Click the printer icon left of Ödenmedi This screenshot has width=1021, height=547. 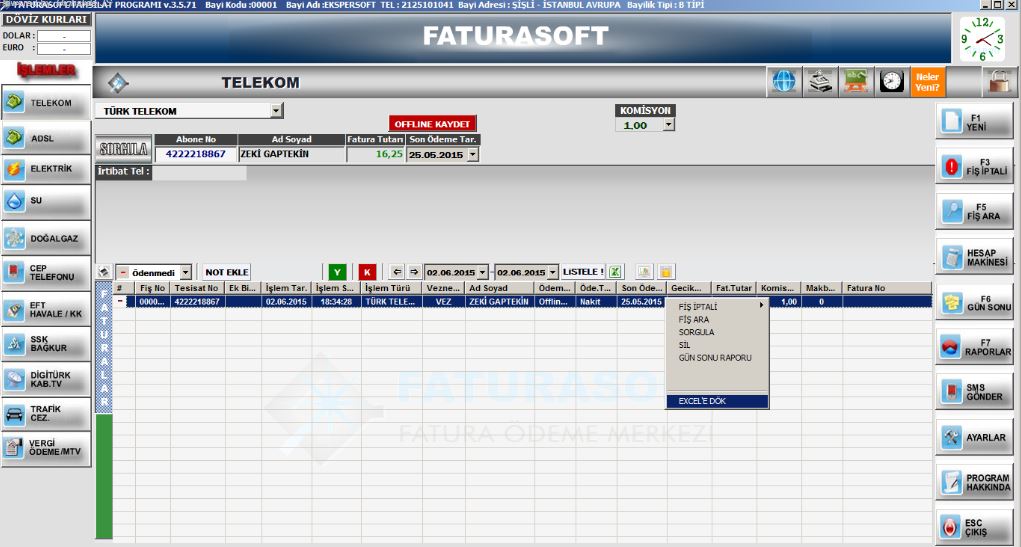coord(104,272)
